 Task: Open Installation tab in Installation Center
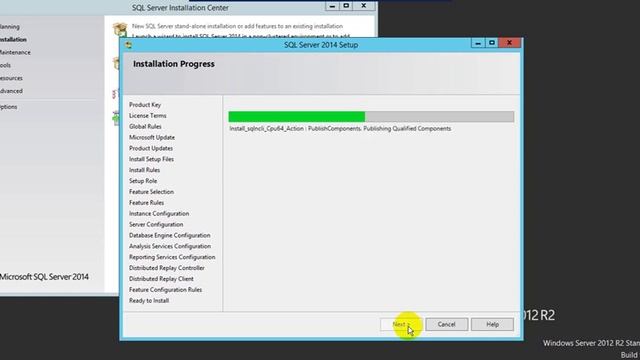(x=13, y=40)
